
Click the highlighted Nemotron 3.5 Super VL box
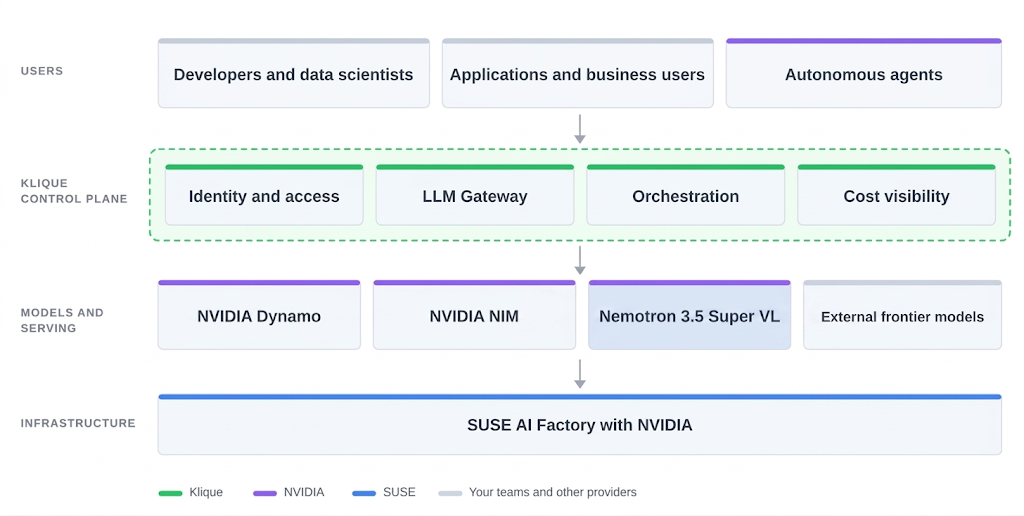point(690,315)
